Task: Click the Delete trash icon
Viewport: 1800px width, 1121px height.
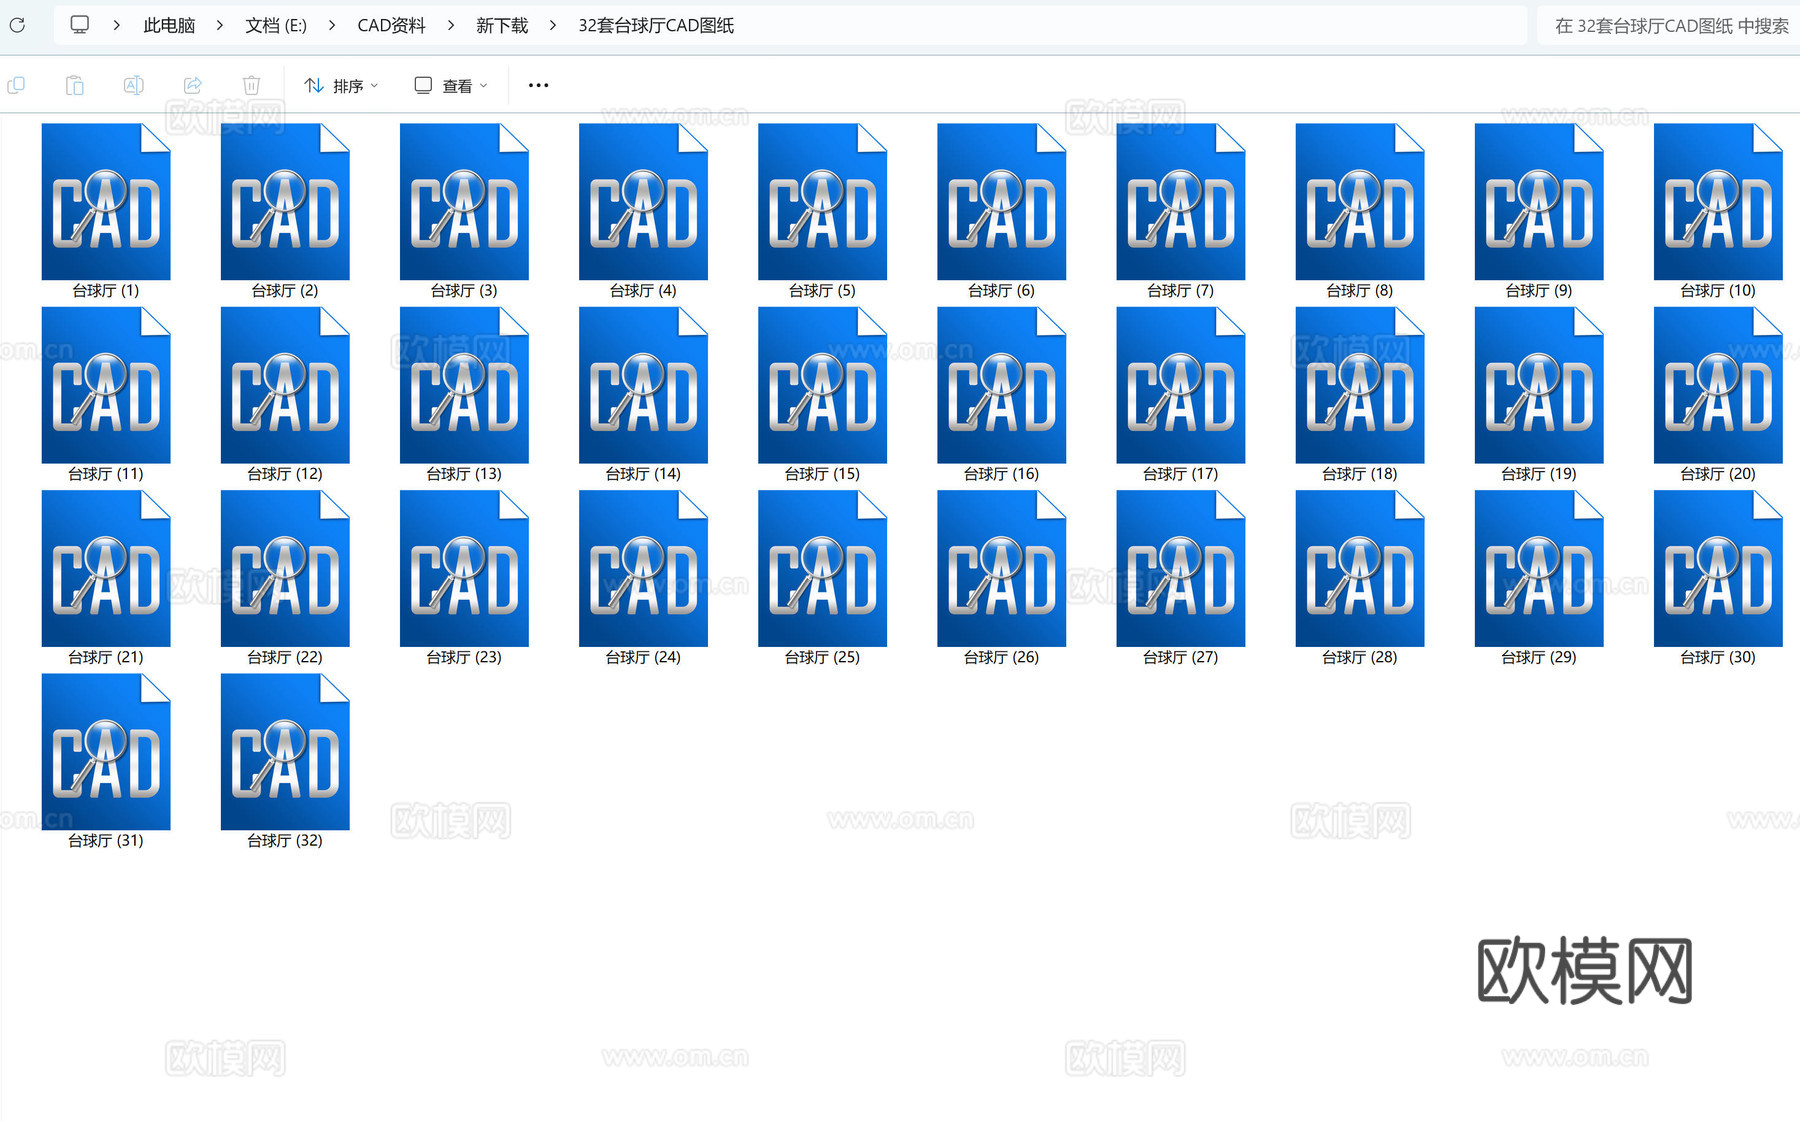Action: pyautogui.click(x=252, y=85)
